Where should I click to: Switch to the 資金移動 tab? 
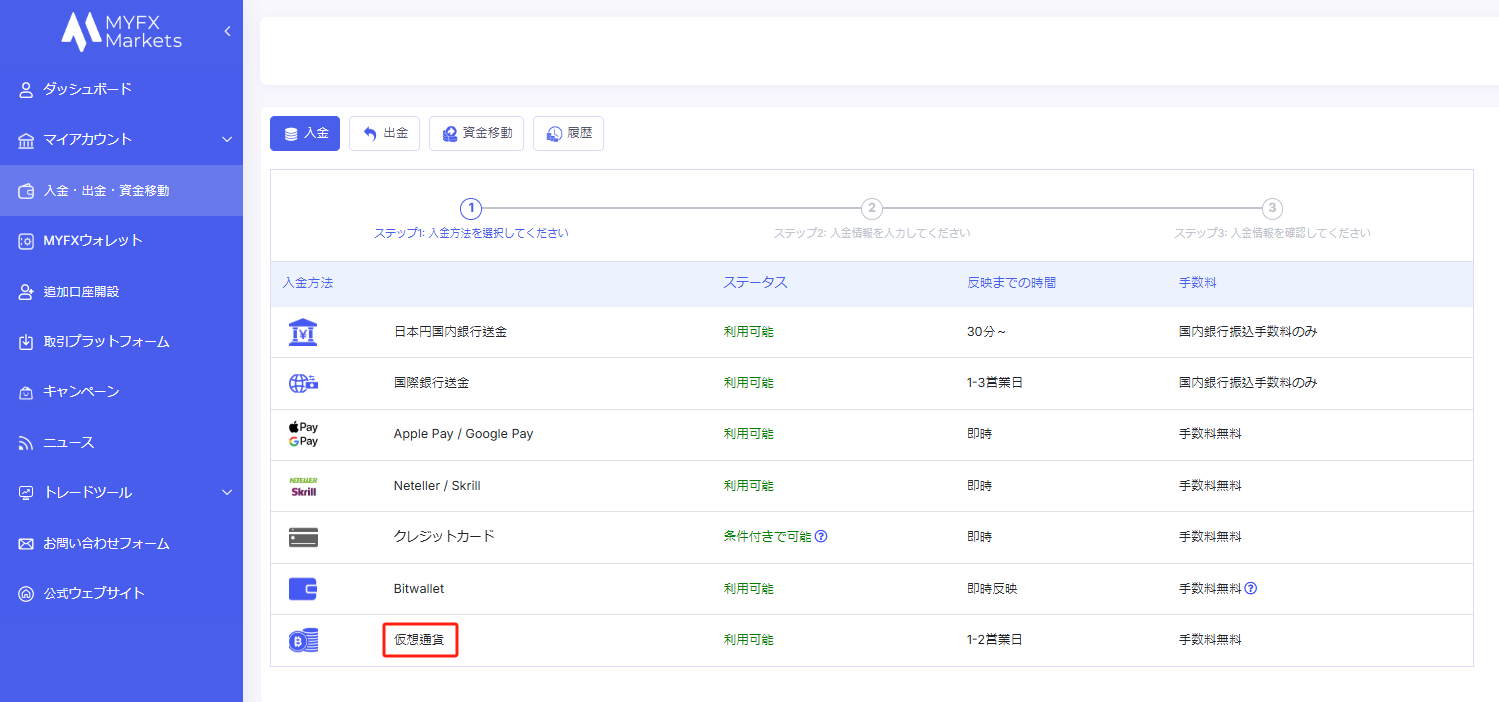click(x=476, y=133)
